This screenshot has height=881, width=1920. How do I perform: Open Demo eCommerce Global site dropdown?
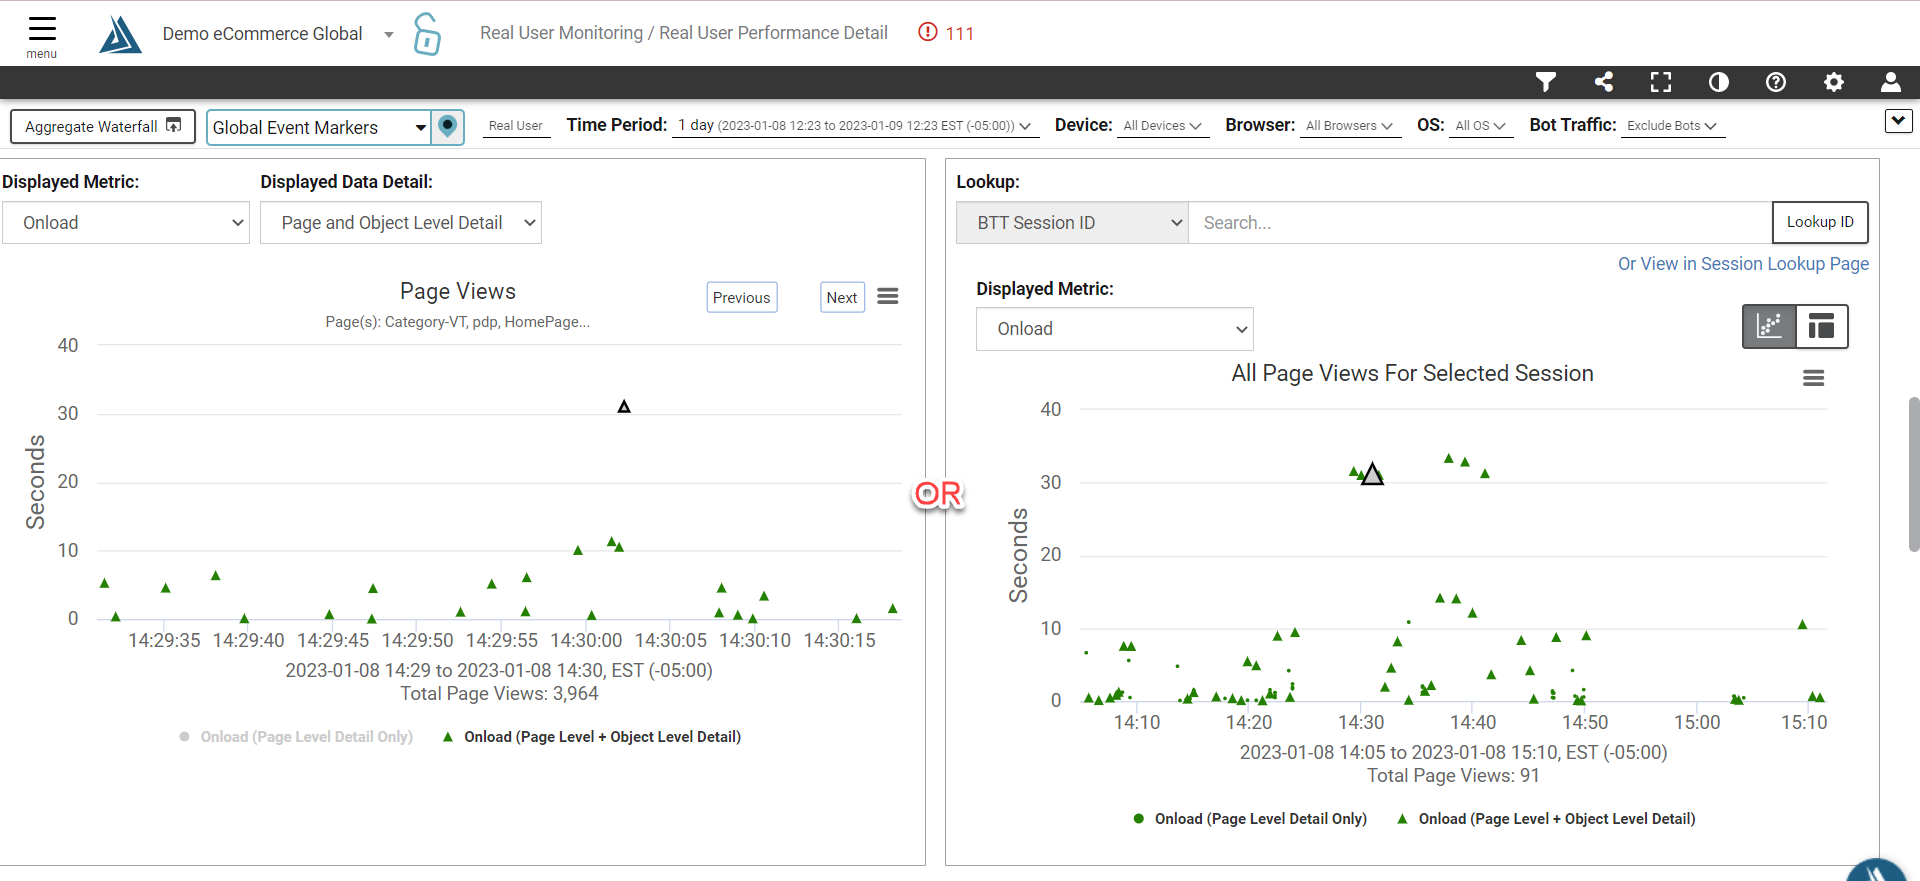coord(278,34)
